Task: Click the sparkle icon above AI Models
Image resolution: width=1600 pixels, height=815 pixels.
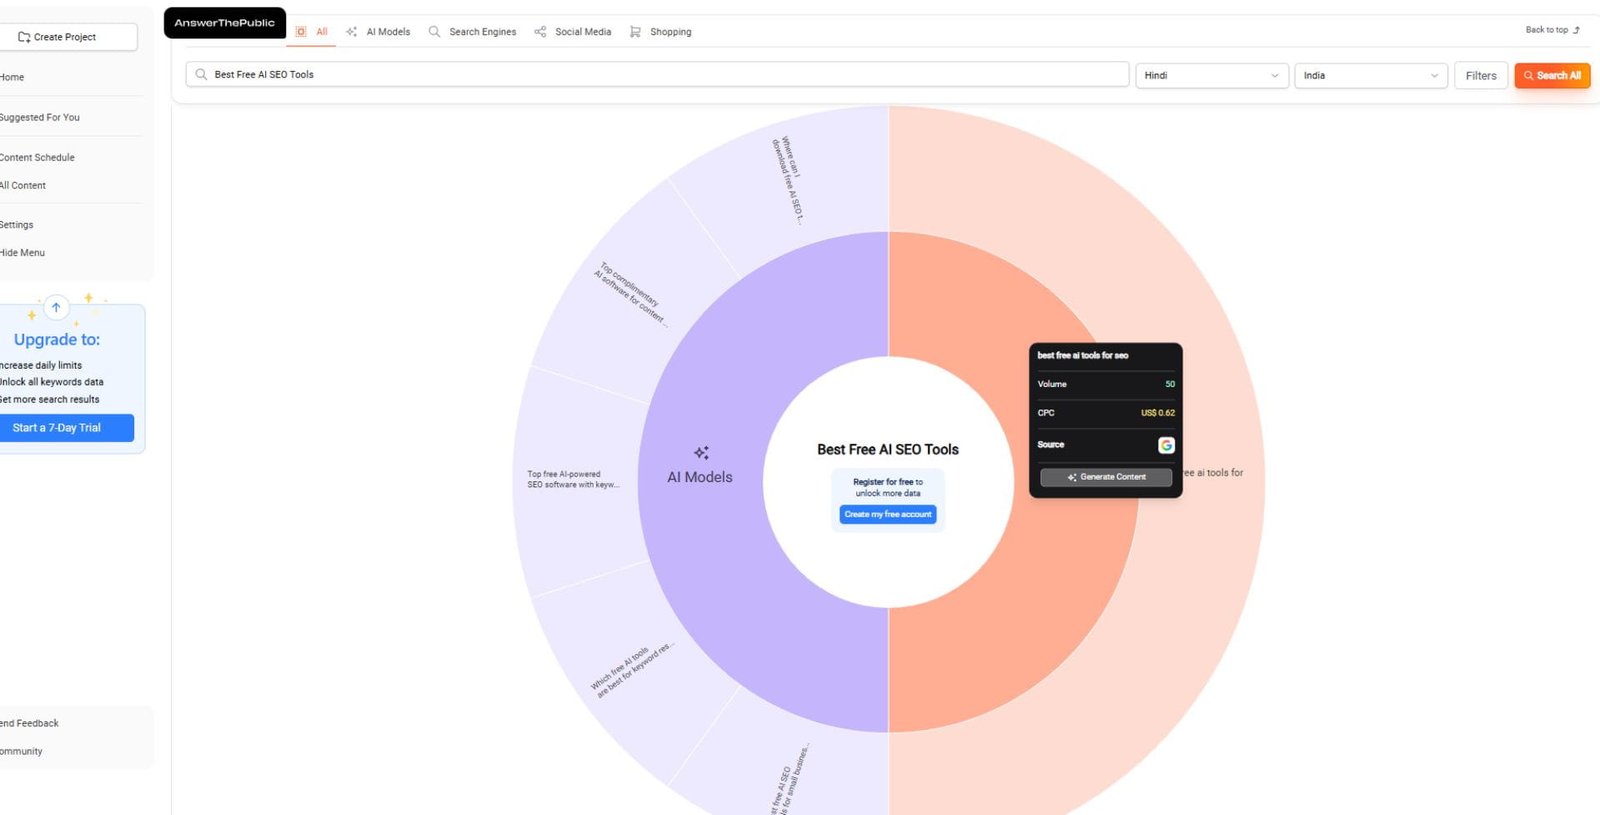Action: coord(701,453)
